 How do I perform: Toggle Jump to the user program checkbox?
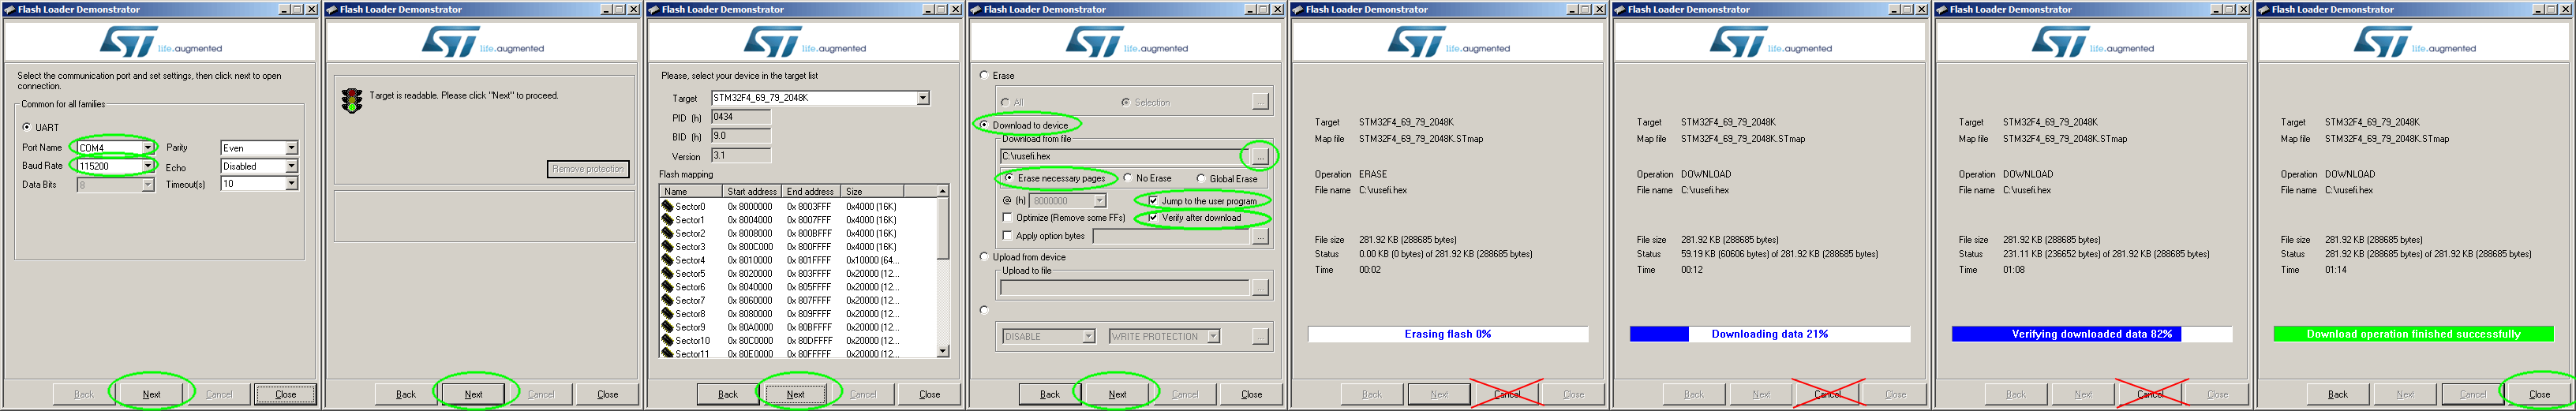[1153, 200]
